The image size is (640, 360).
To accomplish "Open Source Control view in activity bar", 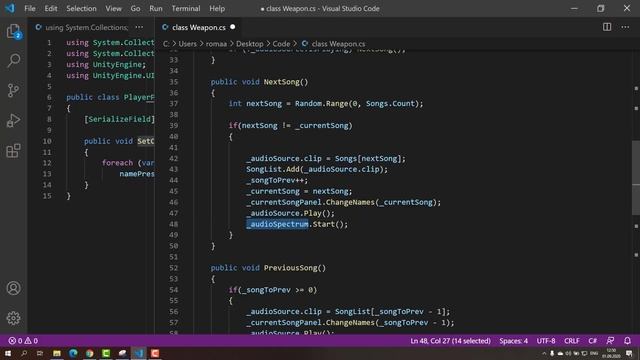I will coord(13,90).
